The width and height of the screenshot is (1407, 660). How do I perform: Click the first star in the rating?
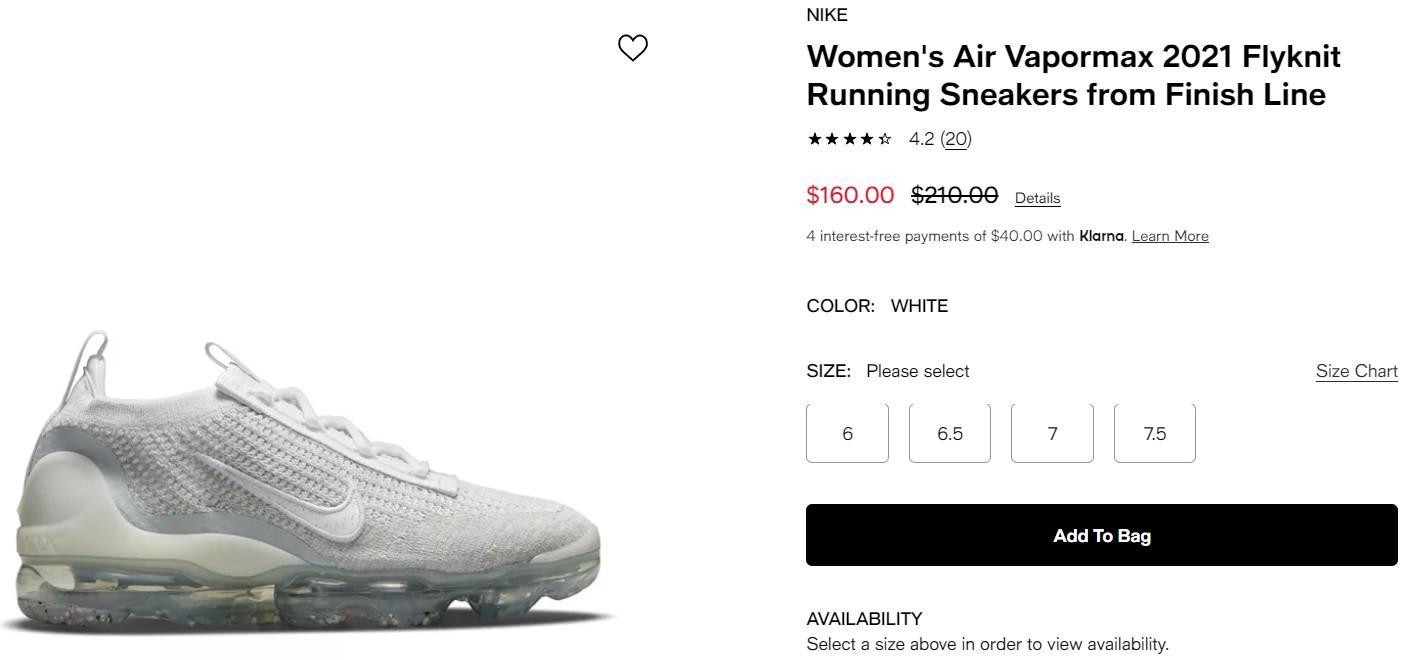[813, 138]
